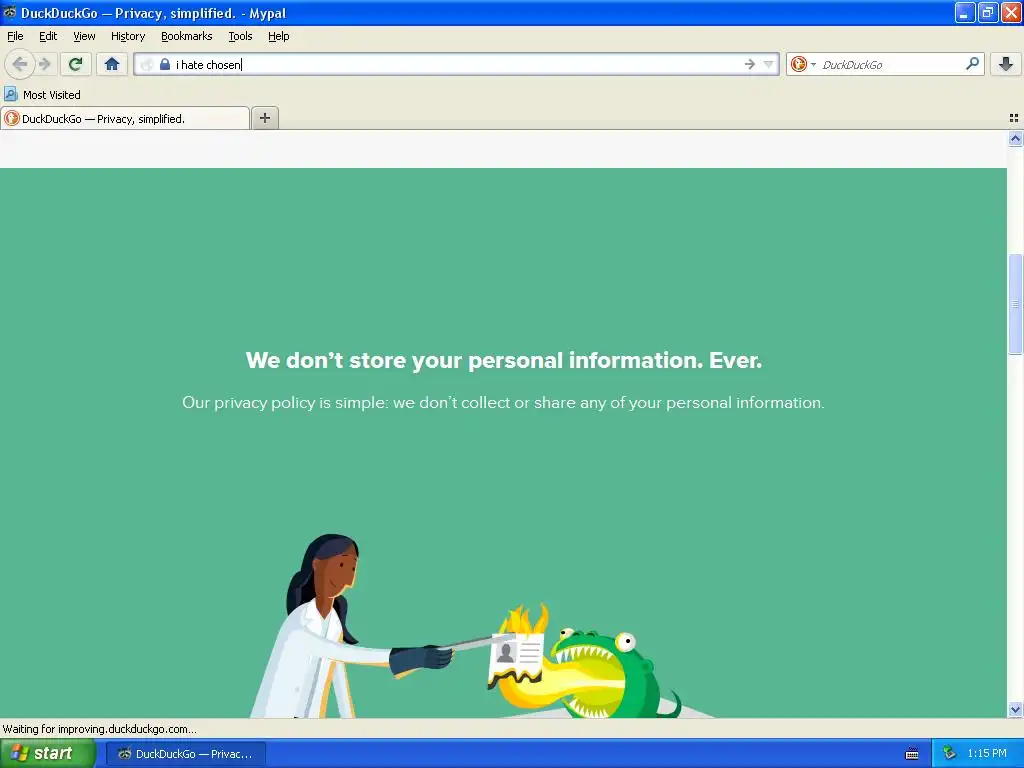Minimize the Mypal browser window

[x=965, y=12]
